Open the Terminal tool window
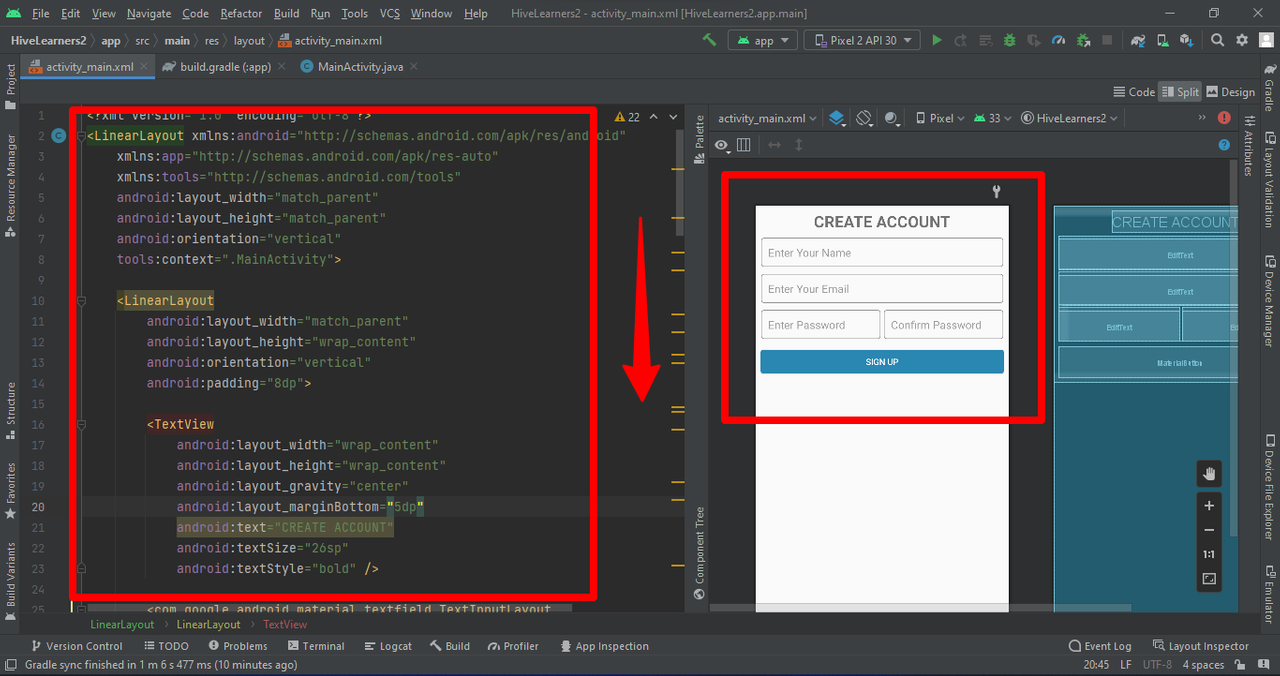The image size is (1280, 676). click(x=315, y=646)
